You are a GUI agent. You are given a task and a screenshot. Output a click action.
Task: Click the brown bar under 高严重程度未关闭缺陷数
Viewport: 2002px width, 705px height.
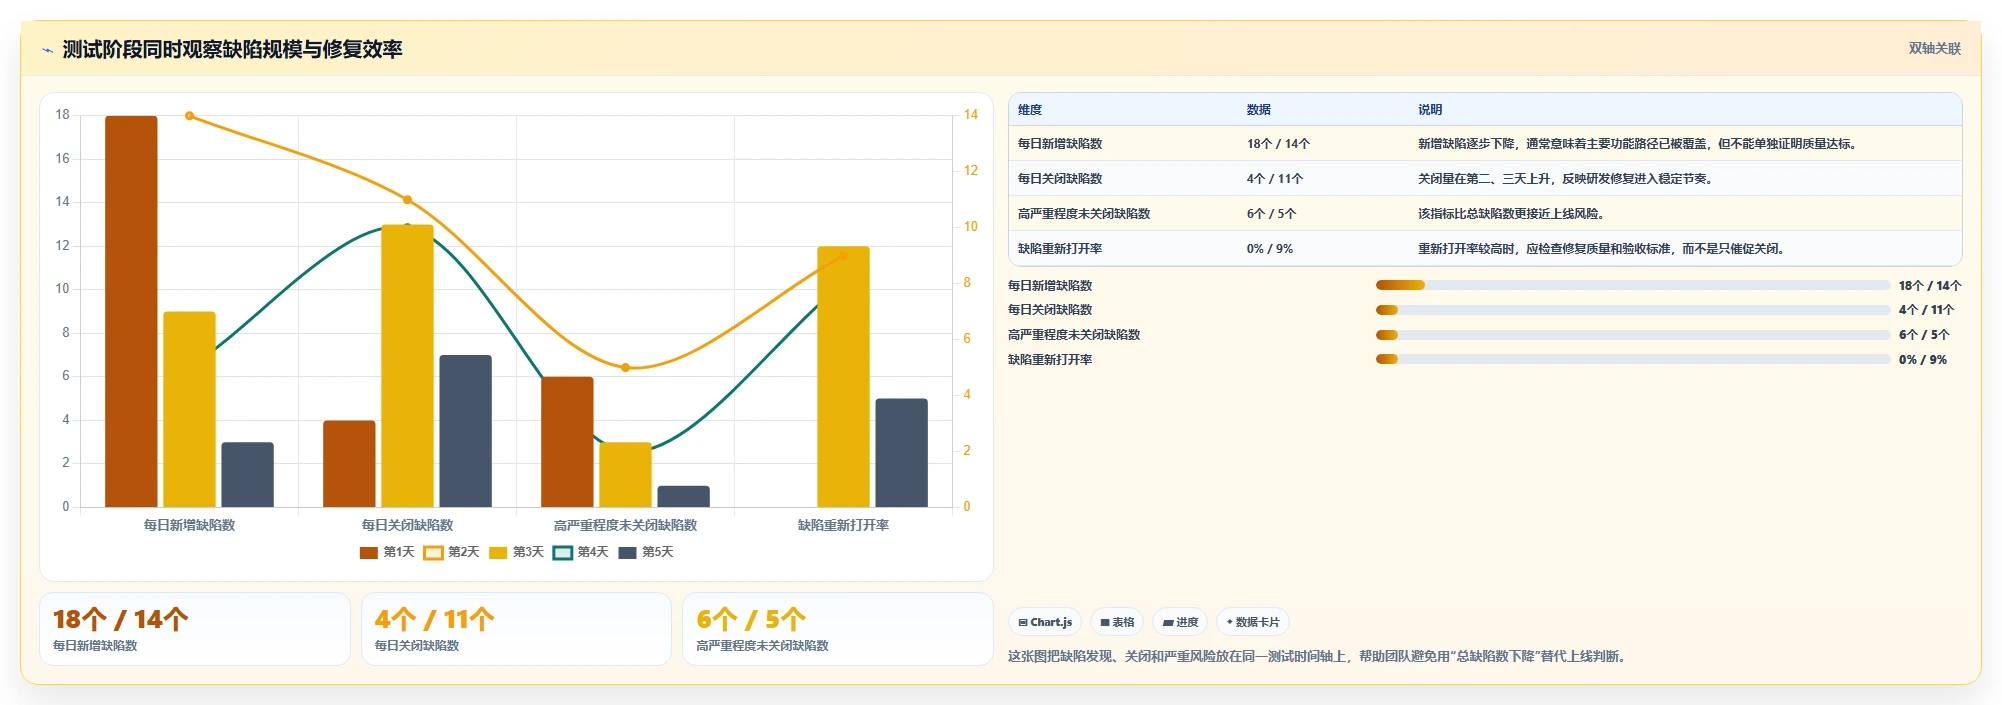click(567, 442)
